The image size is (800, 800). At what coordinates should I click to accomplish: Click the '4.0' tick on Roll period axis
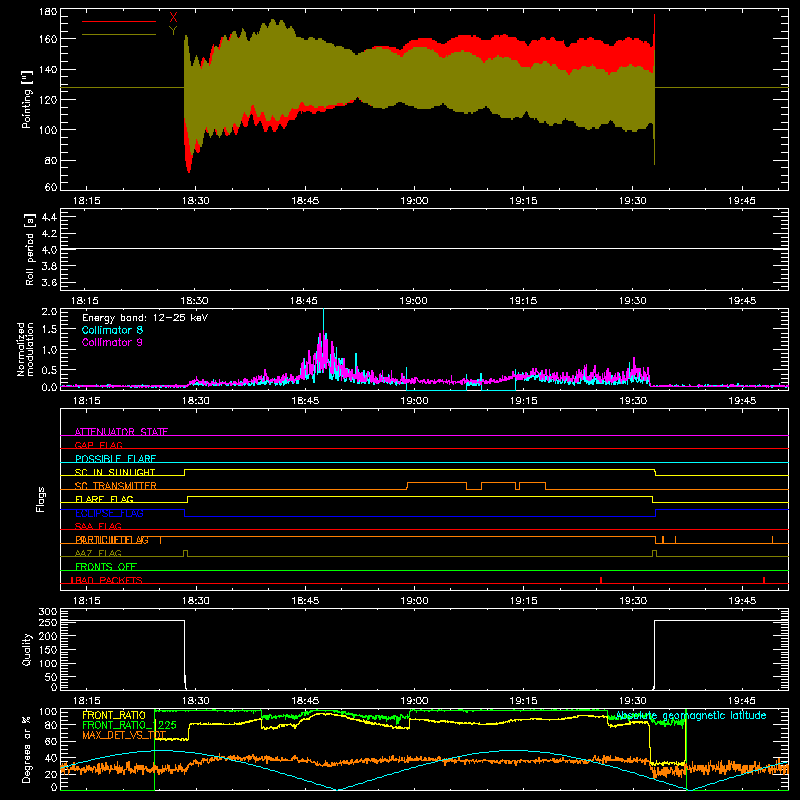[49, 250]
